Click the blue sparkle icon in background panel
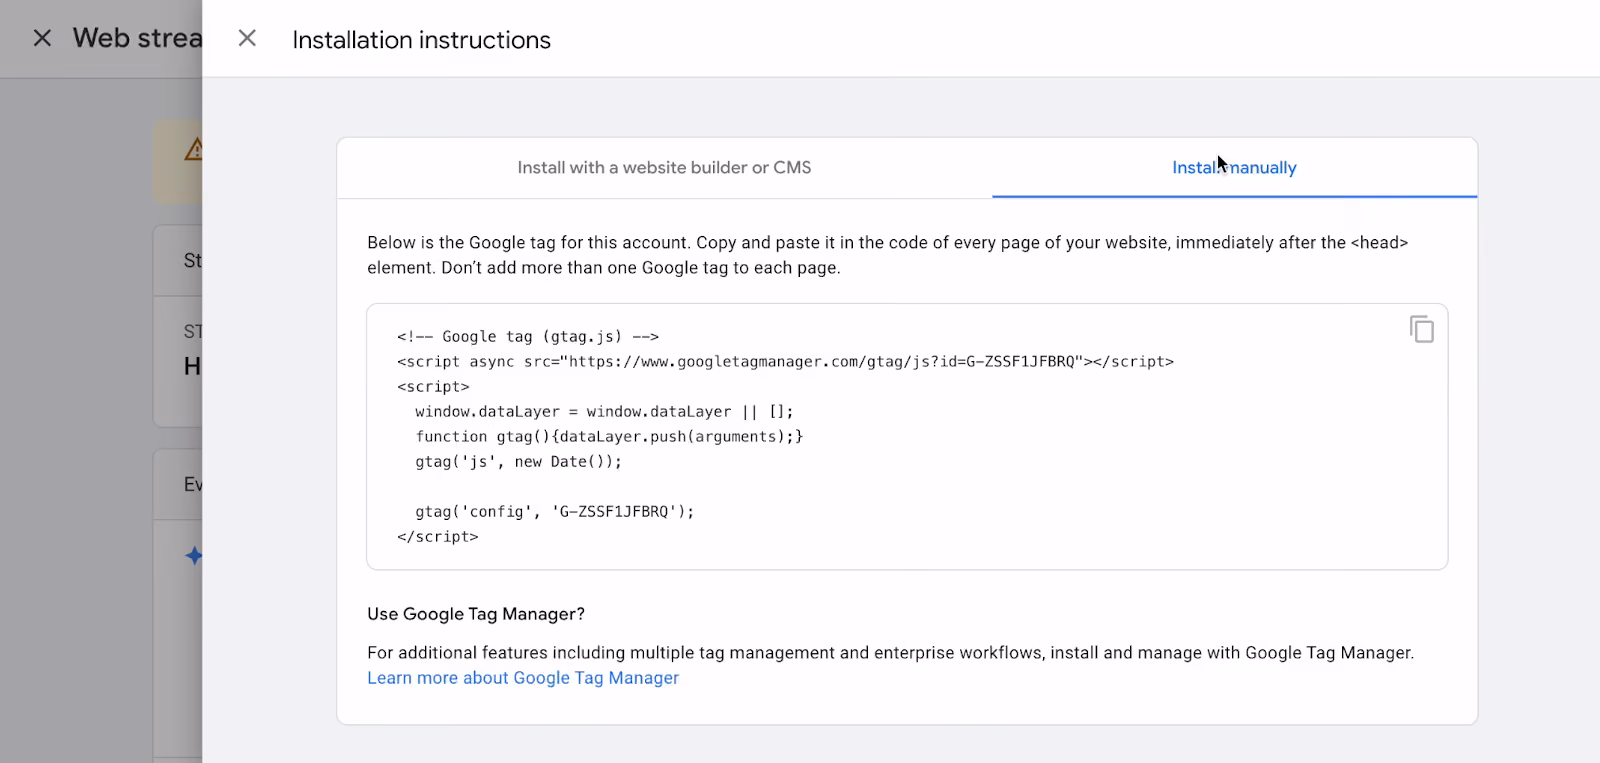Screen dimensions: 1600x763 coord(194,556)
